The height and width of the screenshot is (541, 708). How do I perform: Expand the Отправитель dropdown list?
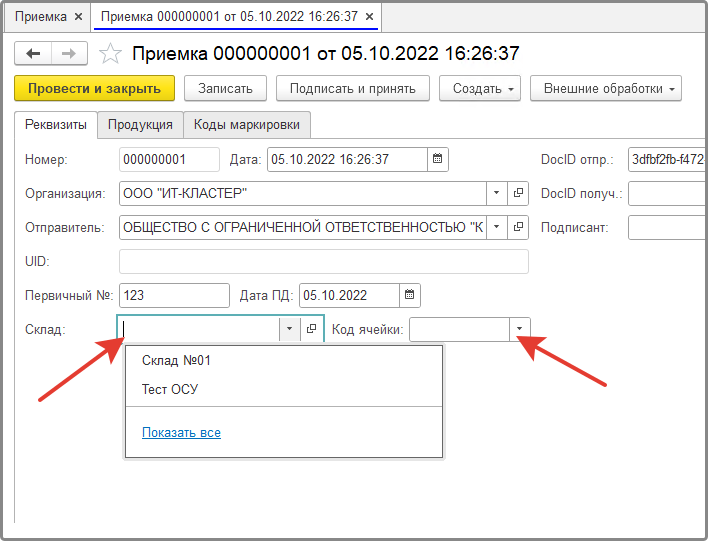[497, 227]
